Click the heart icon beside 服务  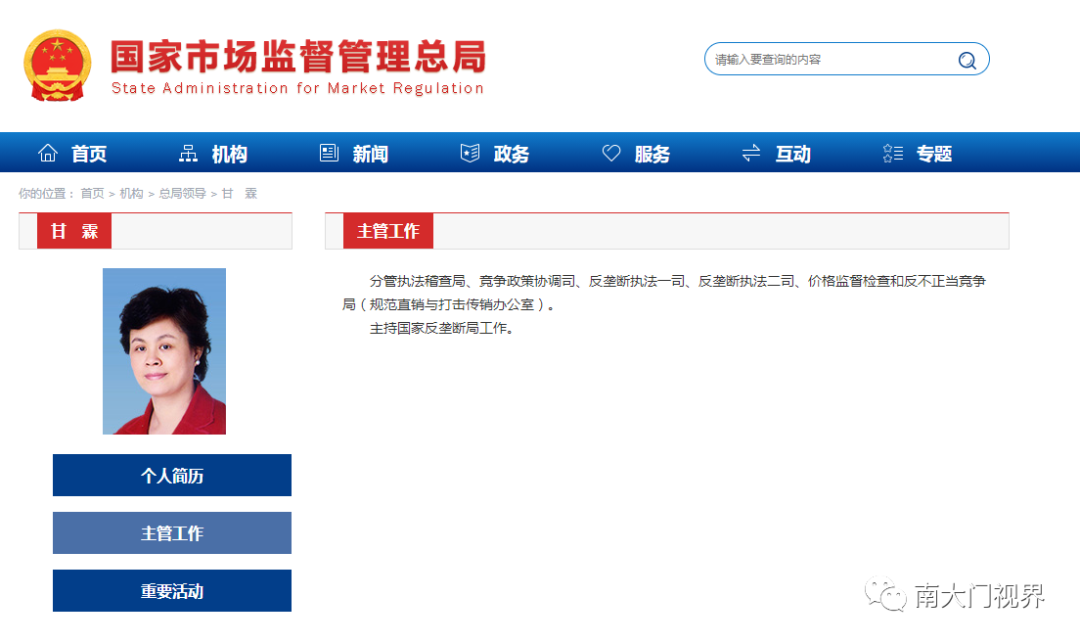(611, 153)
